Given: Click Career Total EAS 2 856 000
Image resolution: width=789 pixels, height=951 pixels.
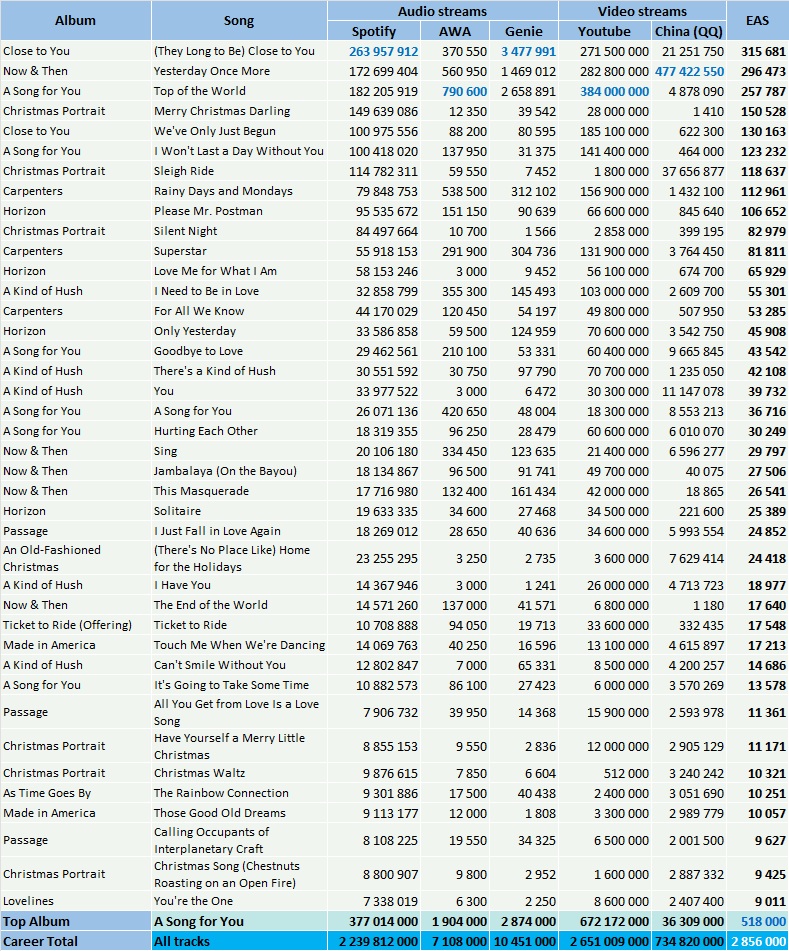Looking at the screenshot, I should click(x=759, y=942).
